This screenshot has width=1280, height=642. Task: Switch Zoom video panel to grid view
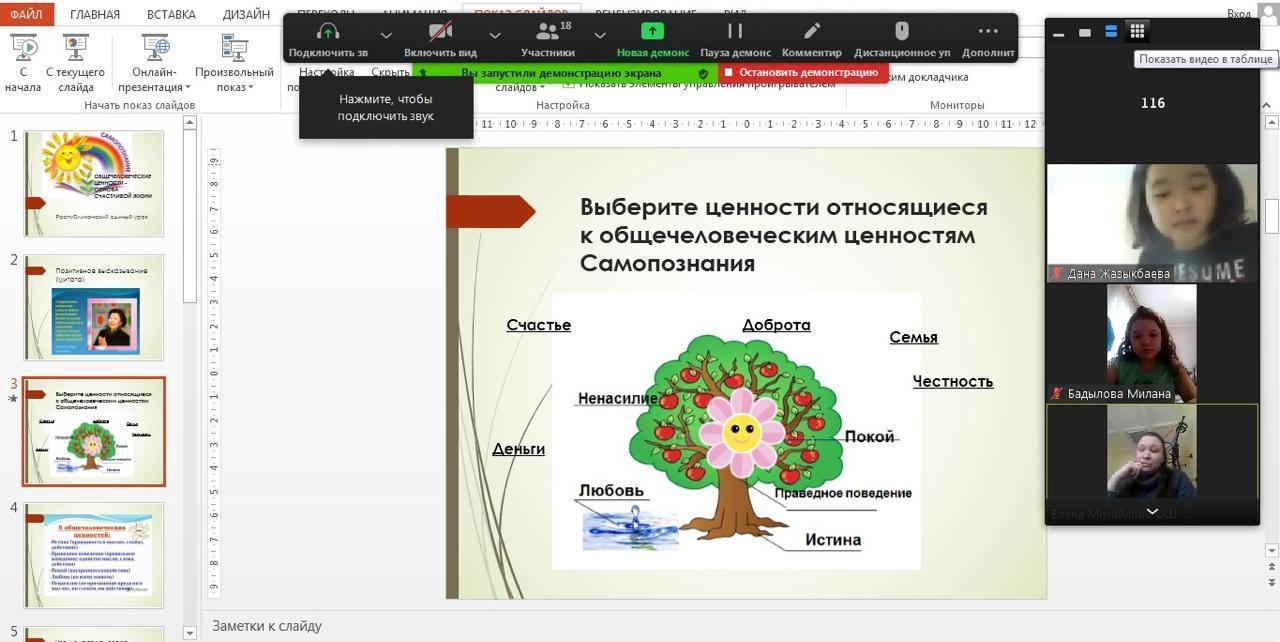tap(1137, 31)
